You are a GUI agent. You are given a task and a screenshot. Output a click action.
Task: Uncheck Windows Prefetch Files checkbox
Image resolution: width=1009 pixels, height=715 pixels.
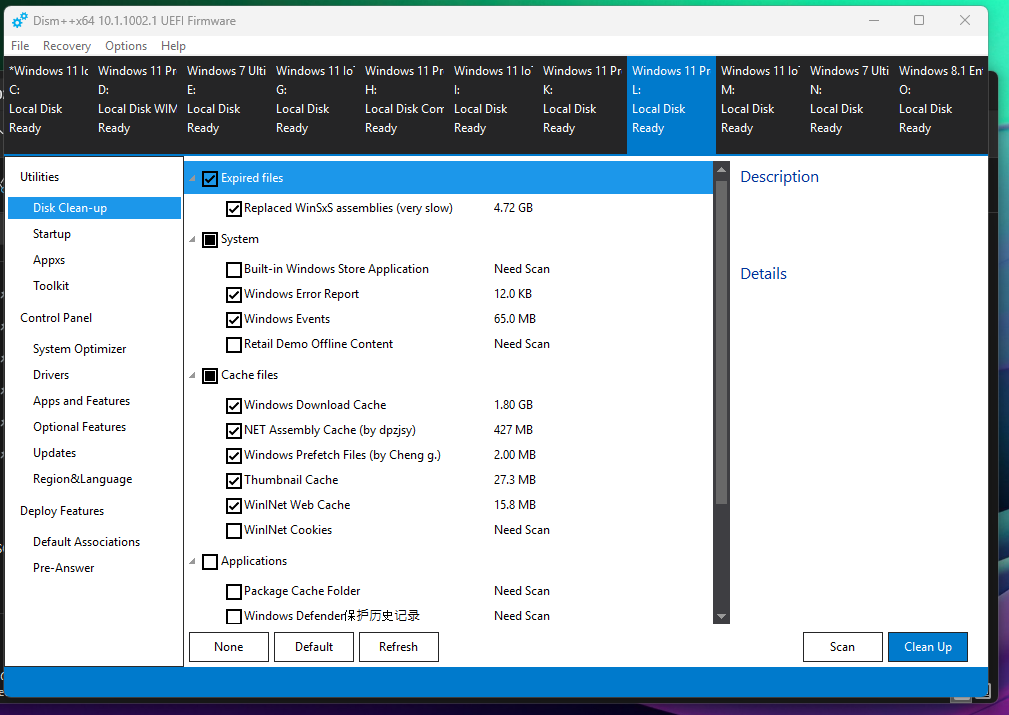coord(234,456)
